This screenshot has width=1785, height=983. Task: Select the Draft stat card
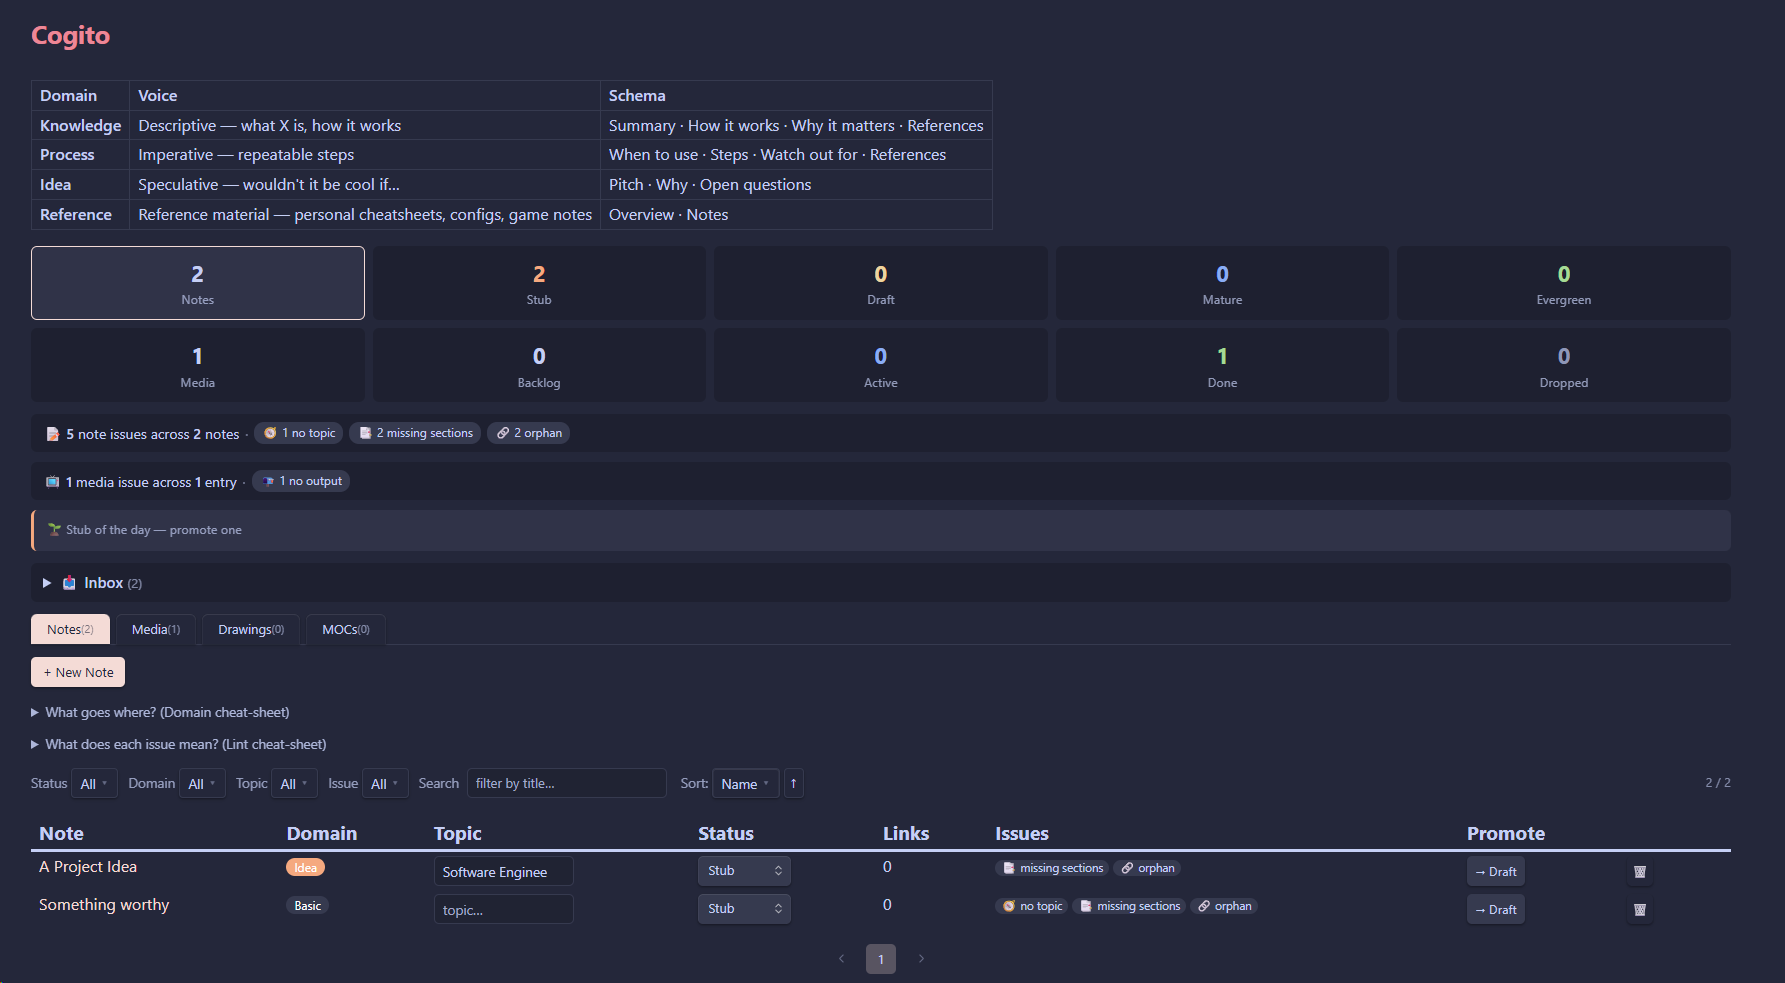click(x=881, y=283)
